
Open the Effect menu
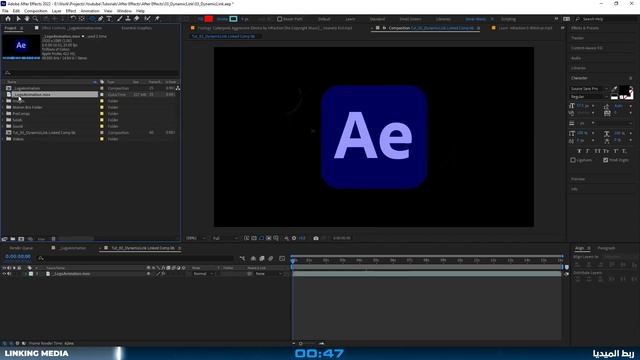point(71,11)
